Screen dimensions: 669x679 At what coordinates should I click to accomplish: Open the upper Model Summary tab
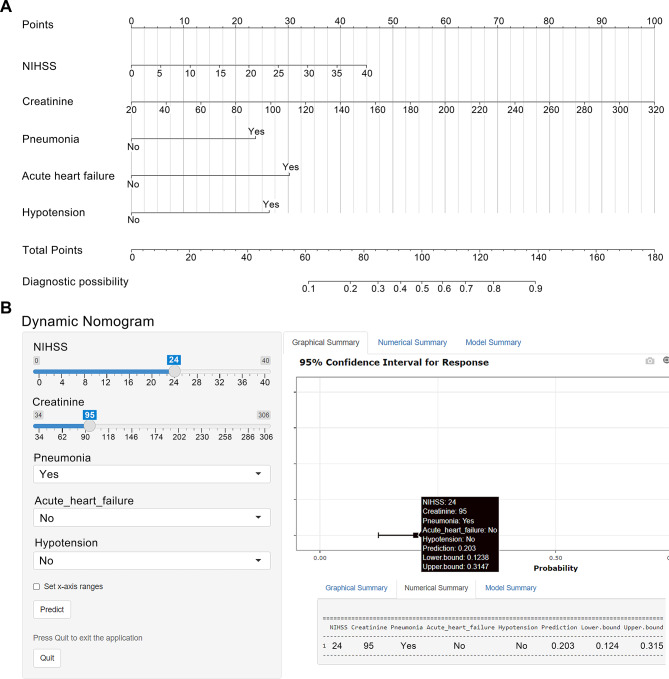[x=493, y=342]
